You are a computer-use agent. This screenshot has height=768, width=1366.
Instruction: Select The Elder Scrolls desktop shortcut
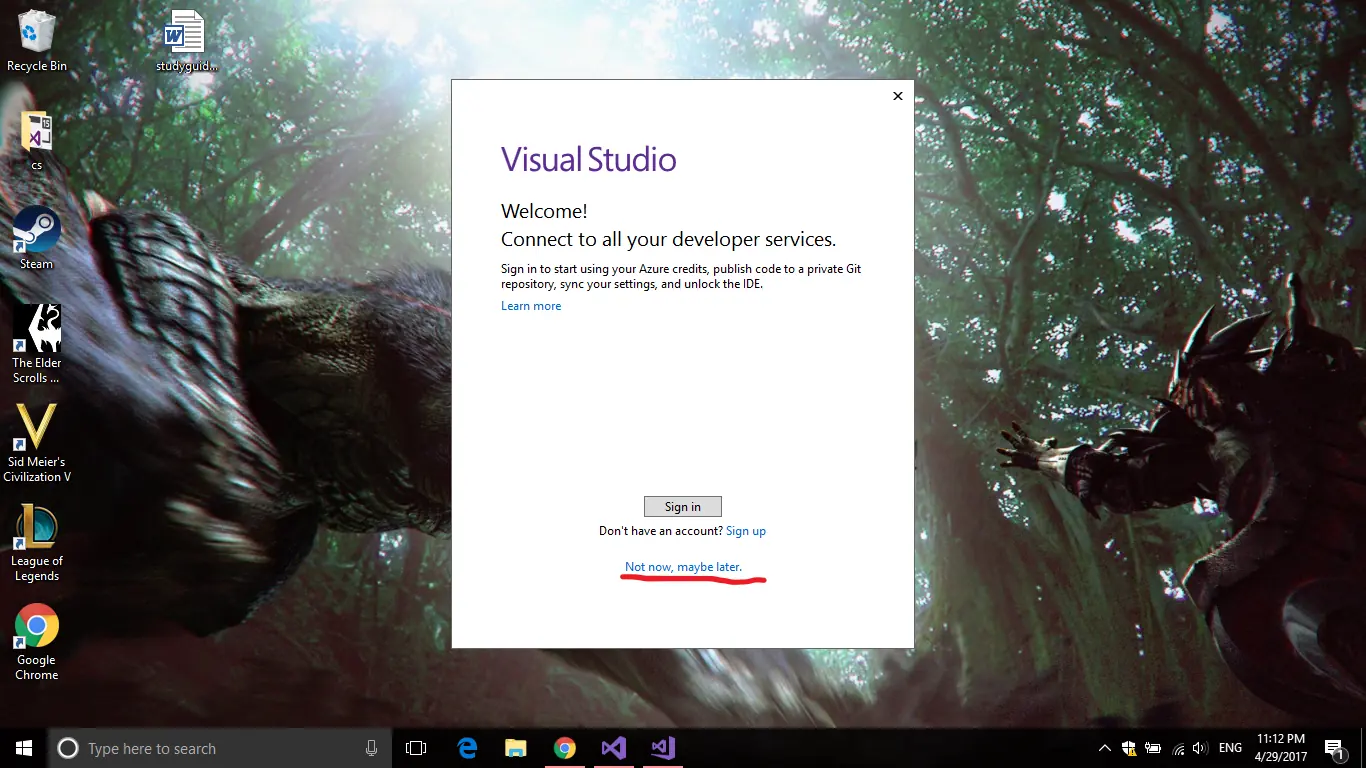pyautogui.click(x=37, y=344)
